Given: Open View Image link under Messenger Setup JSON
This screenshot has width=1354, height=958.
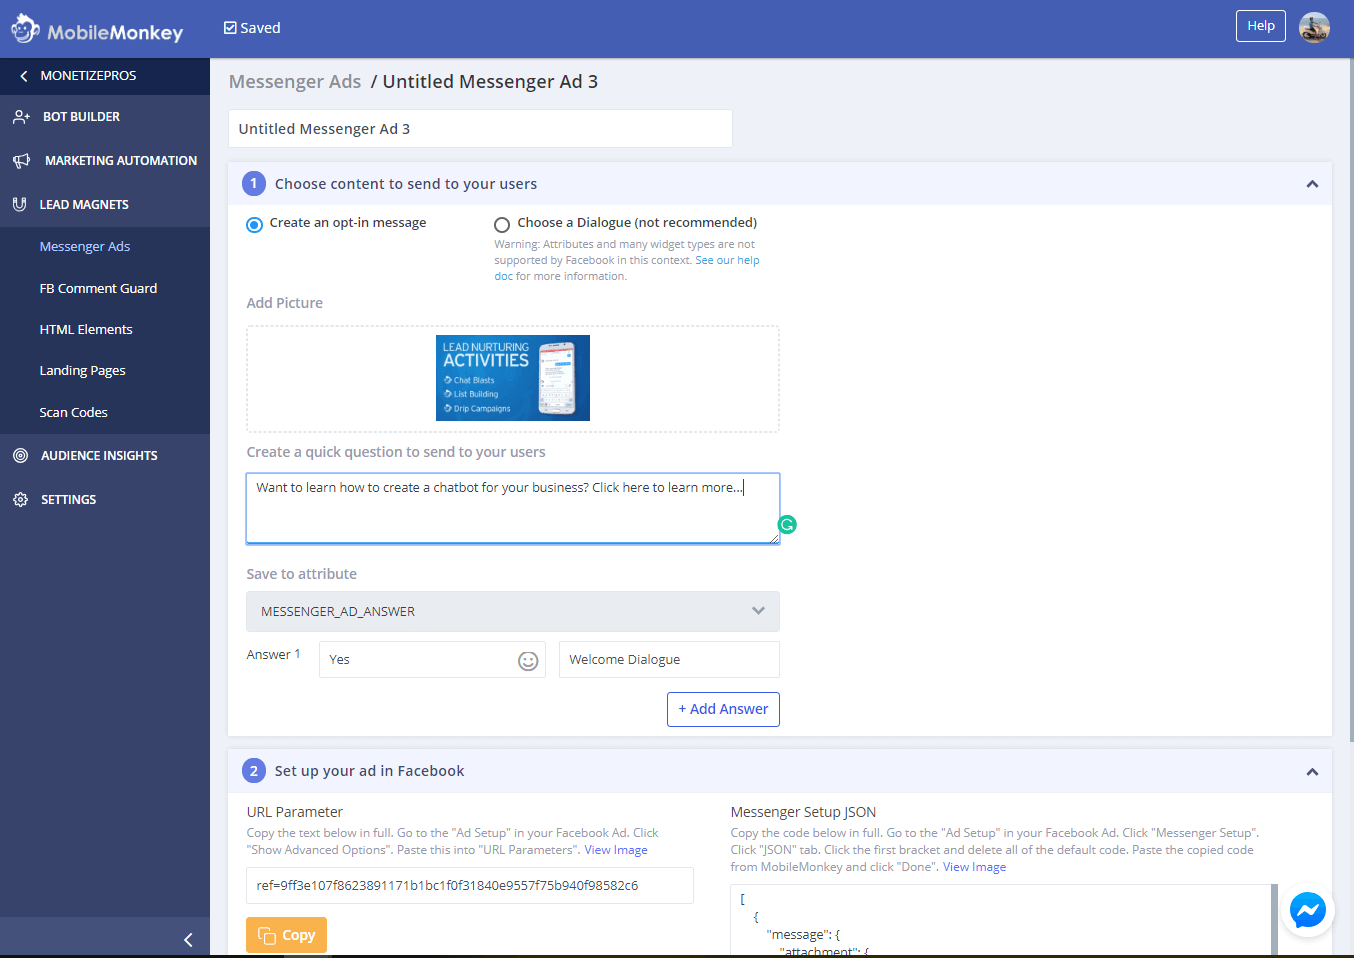Looking at the screenshot, I should [974, 867].
